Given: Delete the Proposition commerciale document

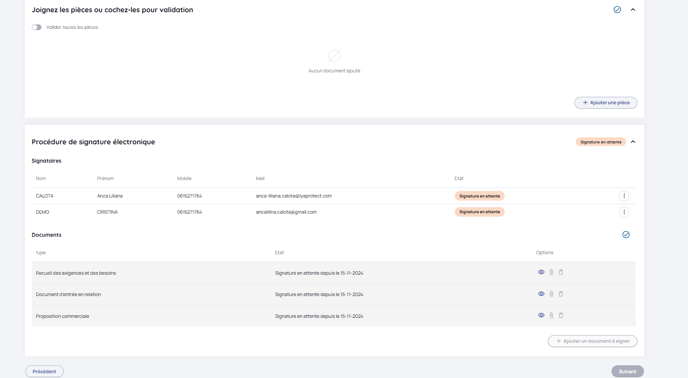Looking at the screenshot, I should pos(561,315).
